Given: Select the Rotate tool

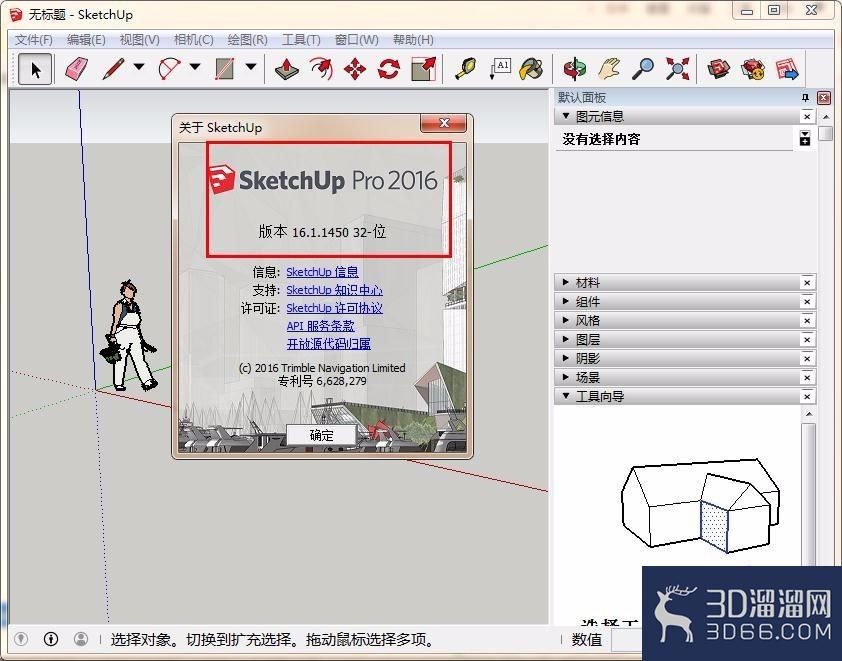Looking at the screenshot, I should [x=389, y=69].
